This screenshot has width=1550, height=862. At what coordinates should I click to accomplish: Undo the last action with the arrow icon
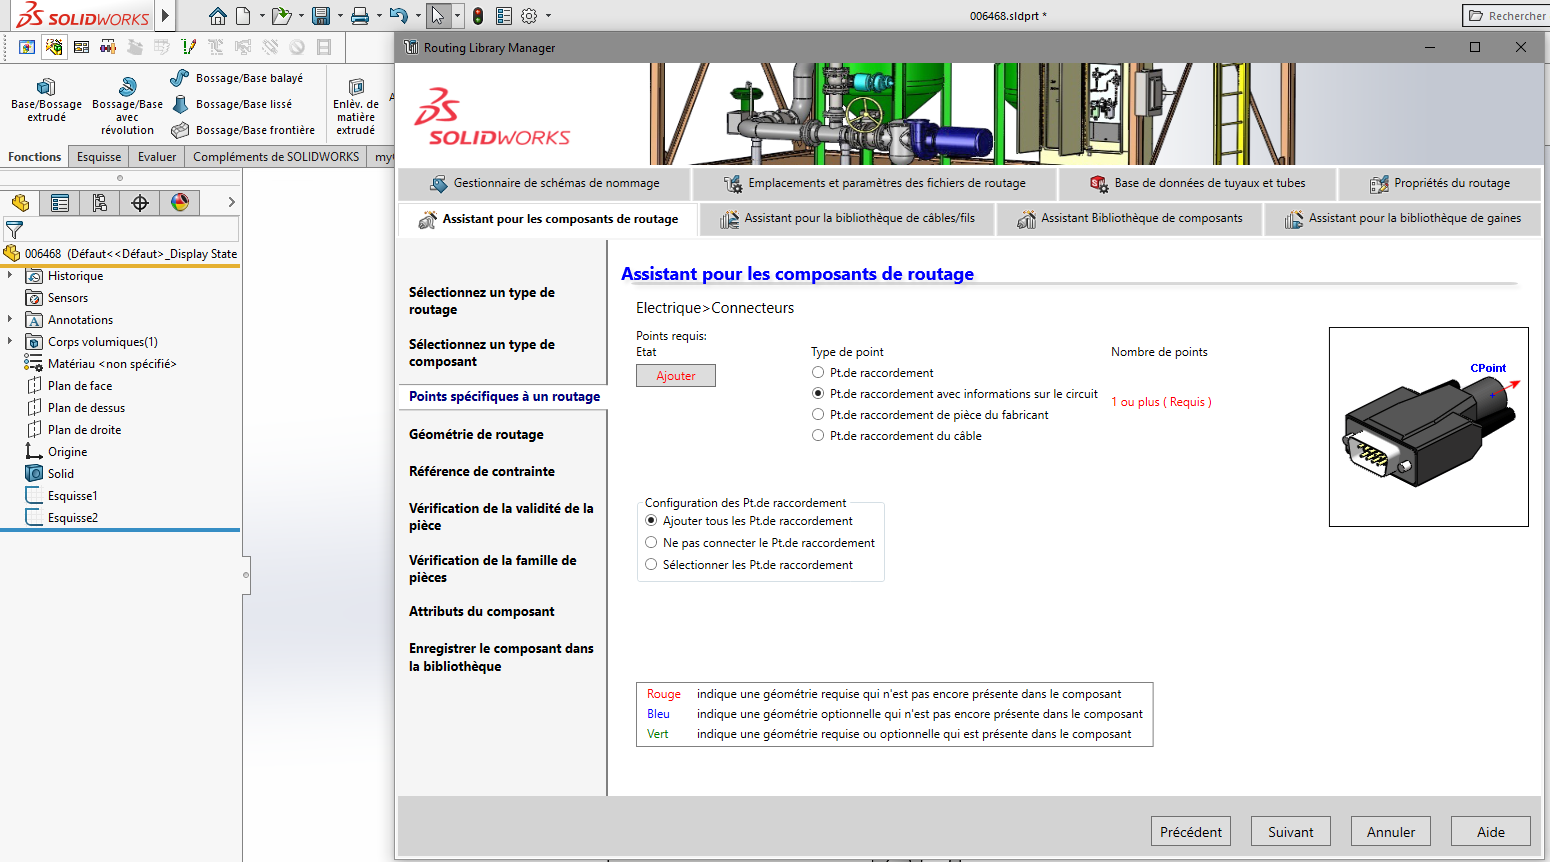398,16
